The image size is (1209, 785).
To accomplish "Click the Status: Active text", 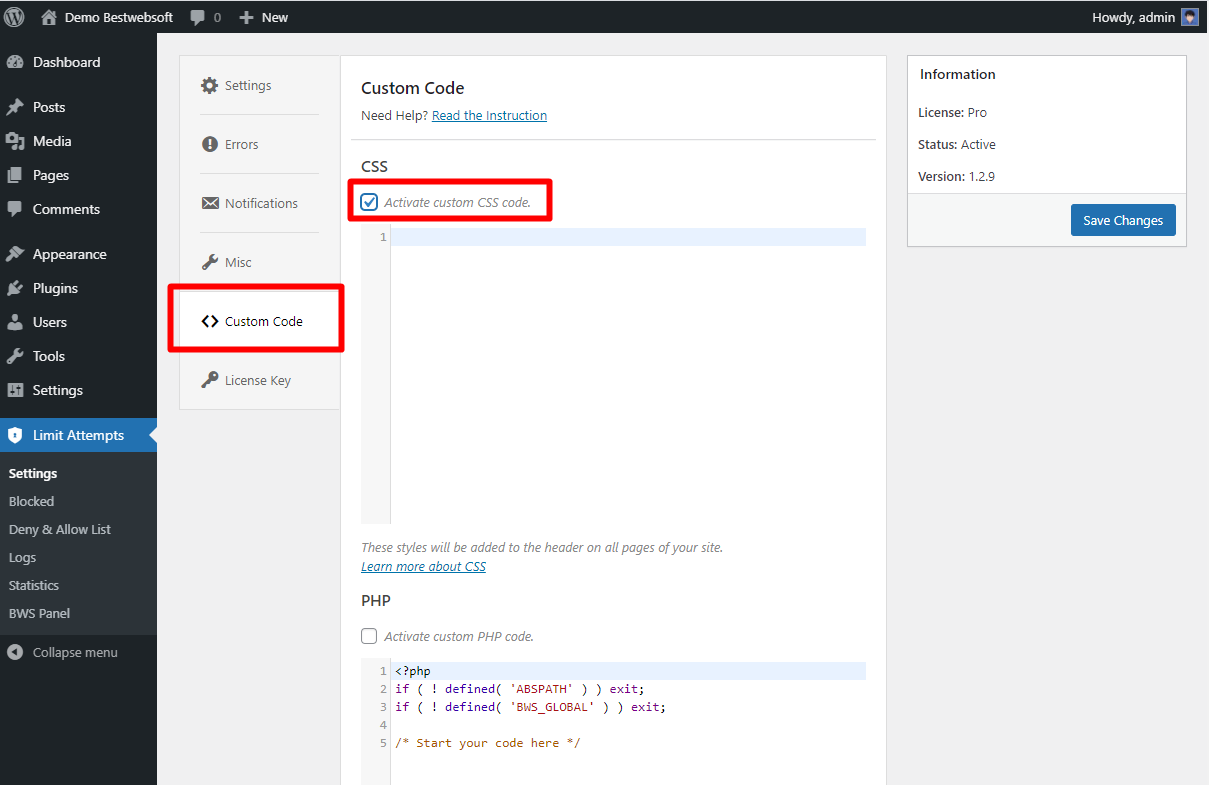I will coord(957,144).
